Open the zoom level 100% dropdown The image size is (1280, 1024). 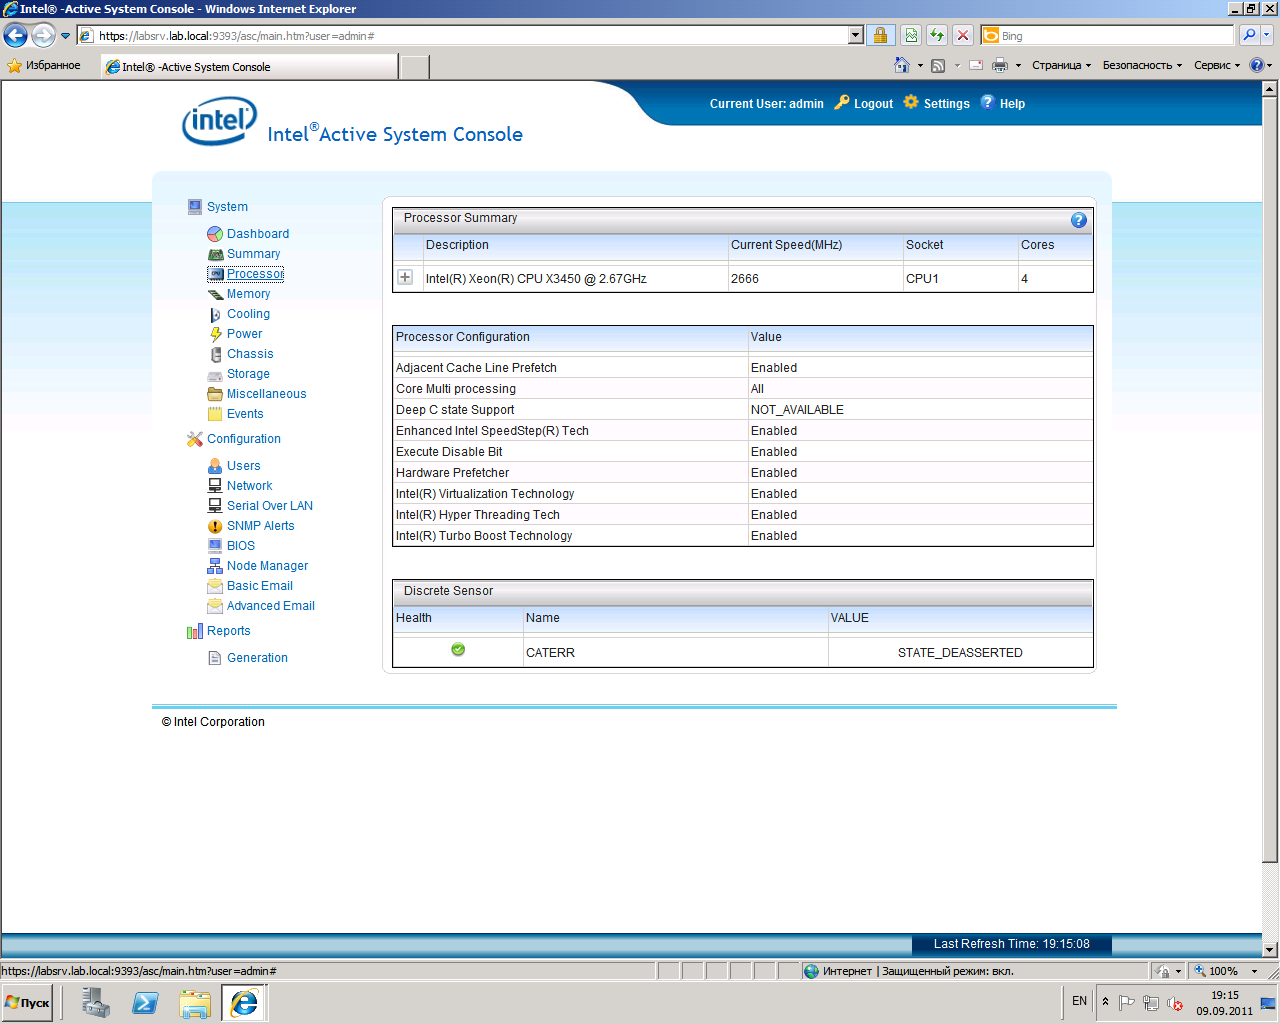pyautogui.click(x=1254, y=971)
